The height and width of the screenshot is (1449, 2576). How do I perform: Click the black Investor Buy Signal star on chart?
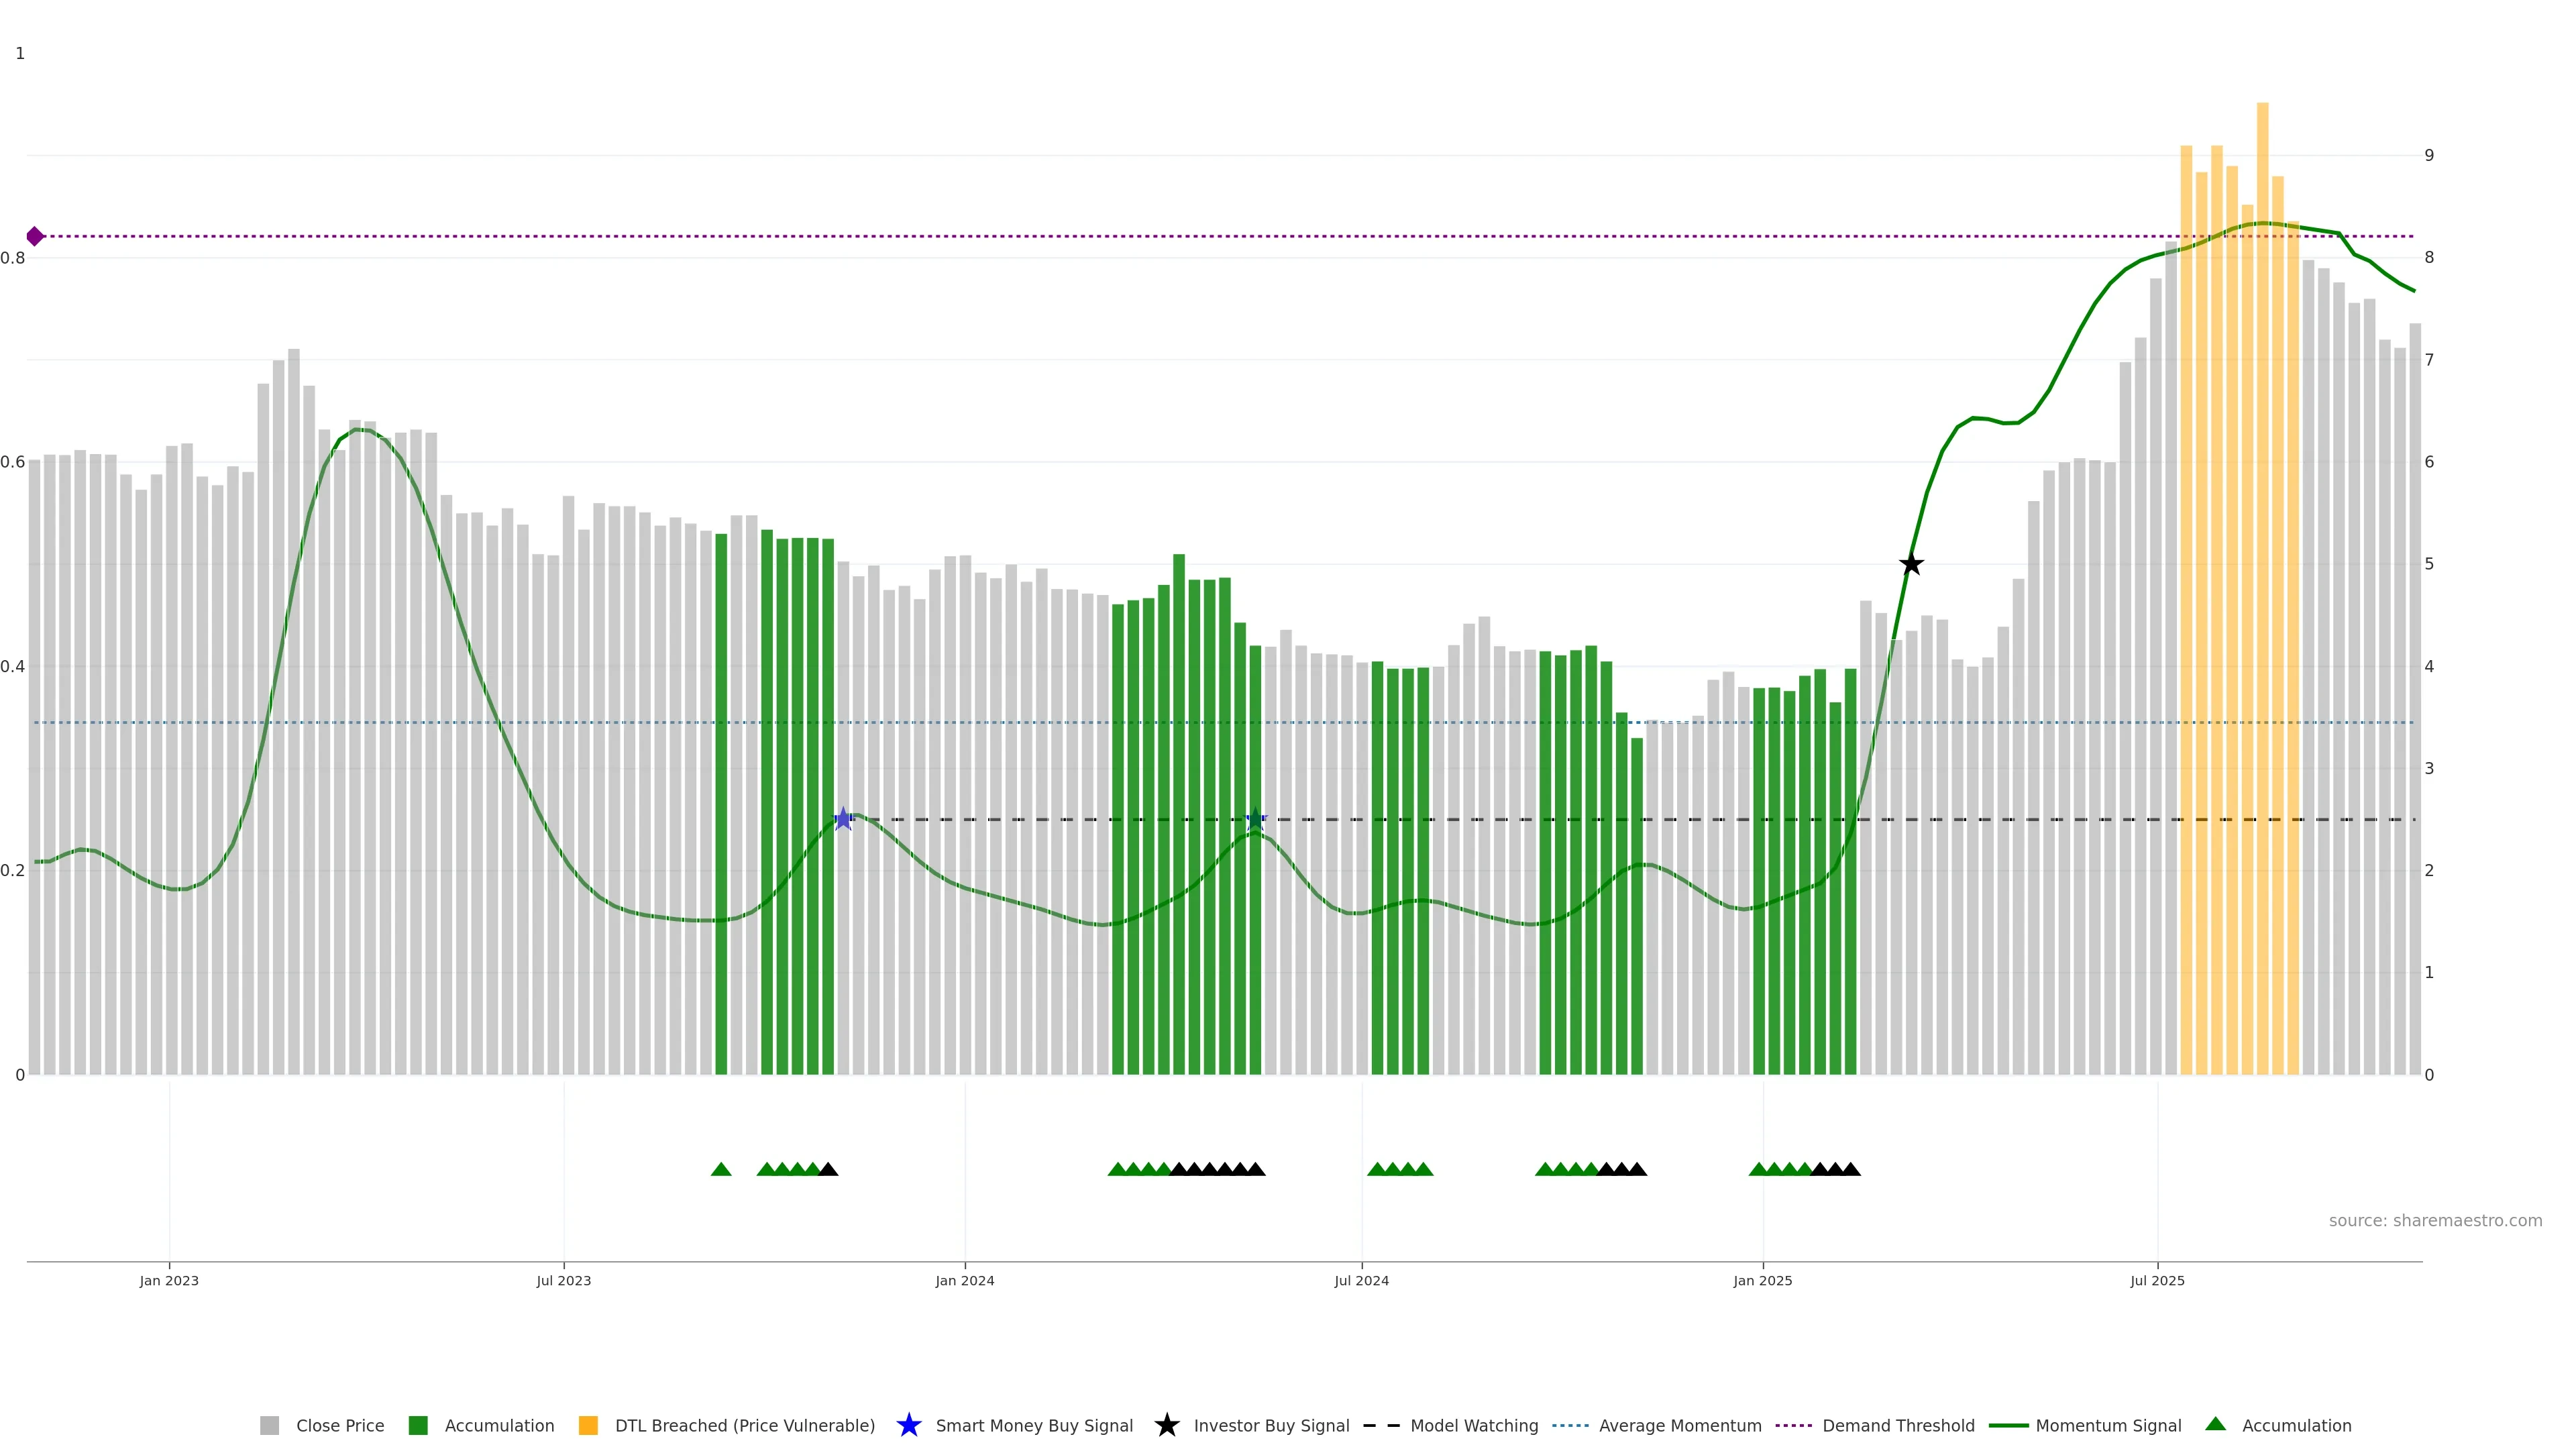pyautogui.click(x=1911, y=564)
